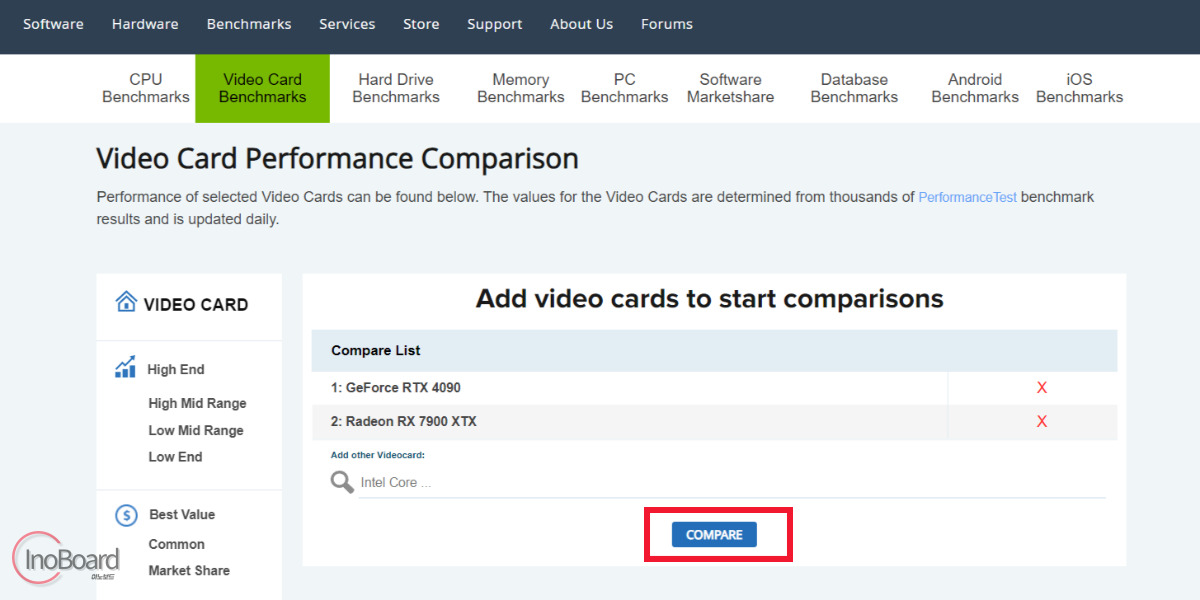This screenshot has height=600, width=1200.
Task: Open the Forums menu item
Action: 667,24
